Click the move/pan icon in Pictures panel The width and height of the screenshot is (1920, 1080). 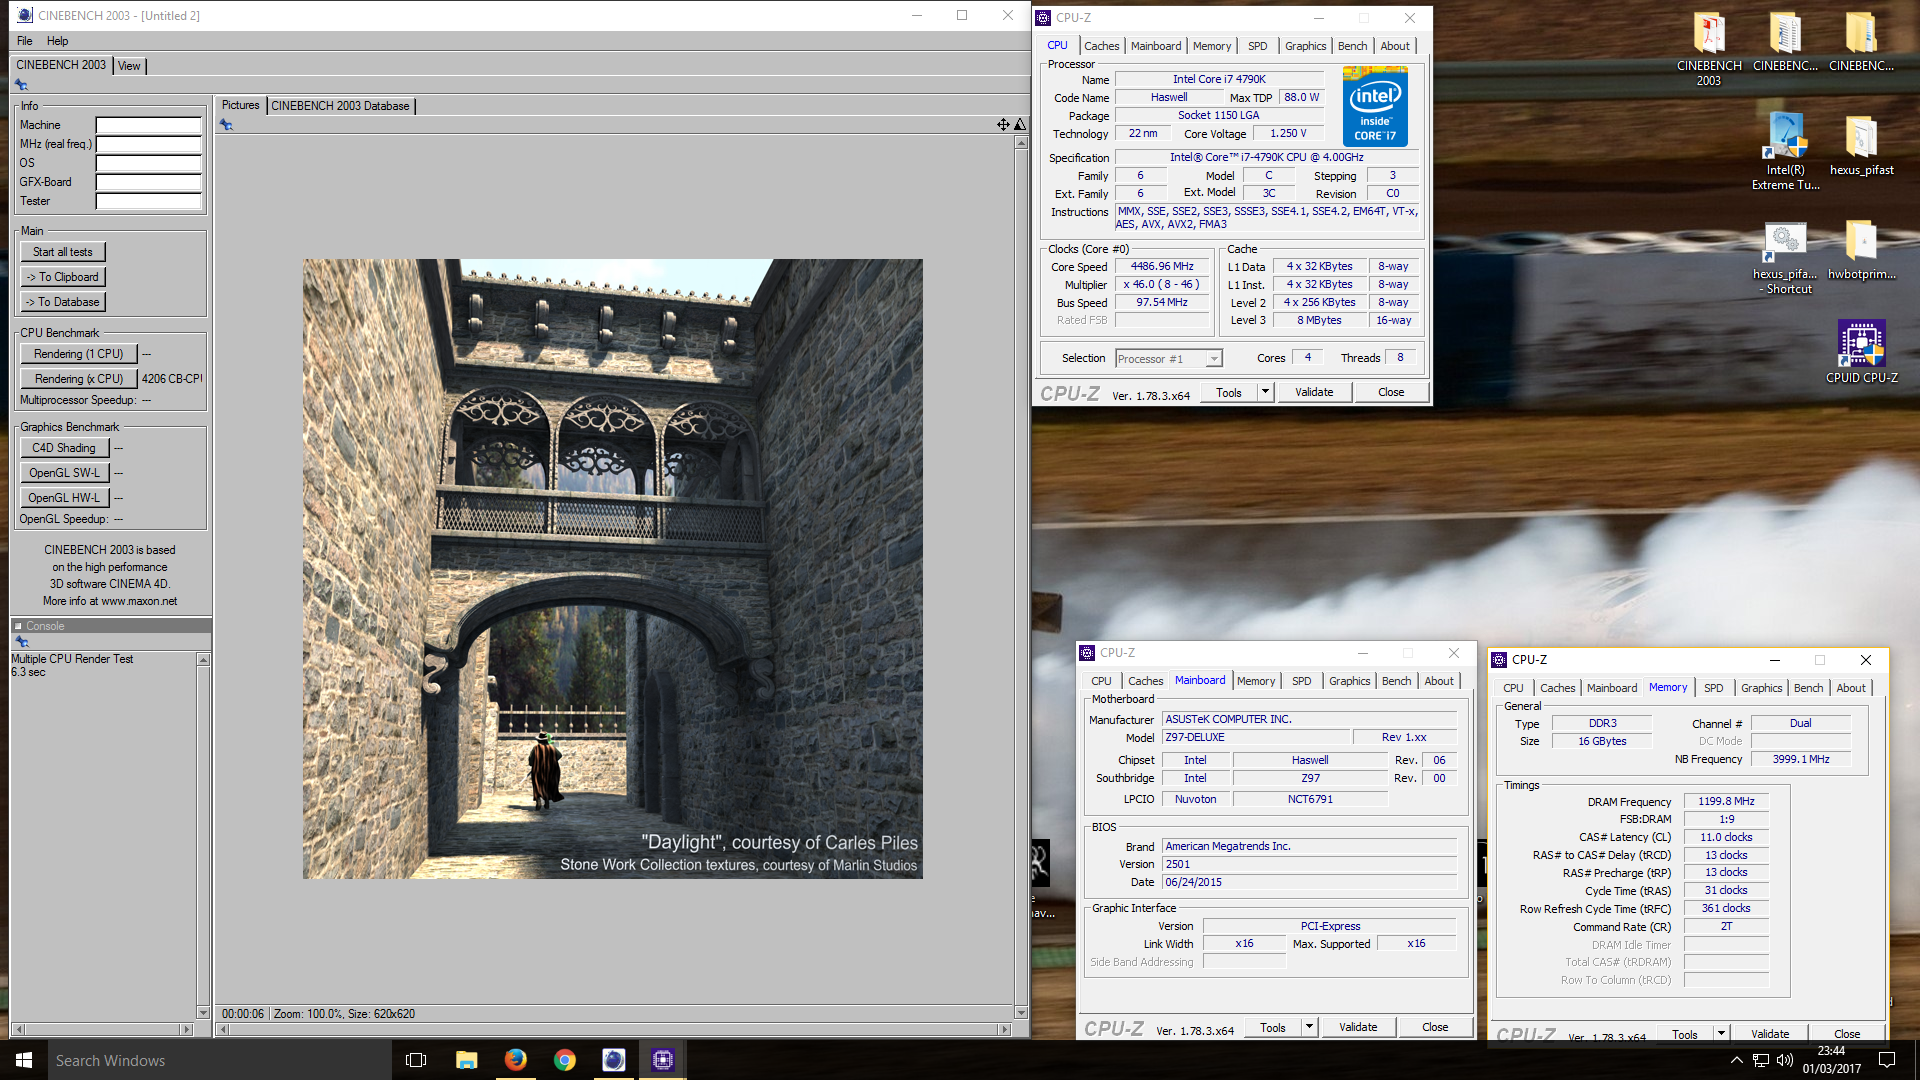1002,125
